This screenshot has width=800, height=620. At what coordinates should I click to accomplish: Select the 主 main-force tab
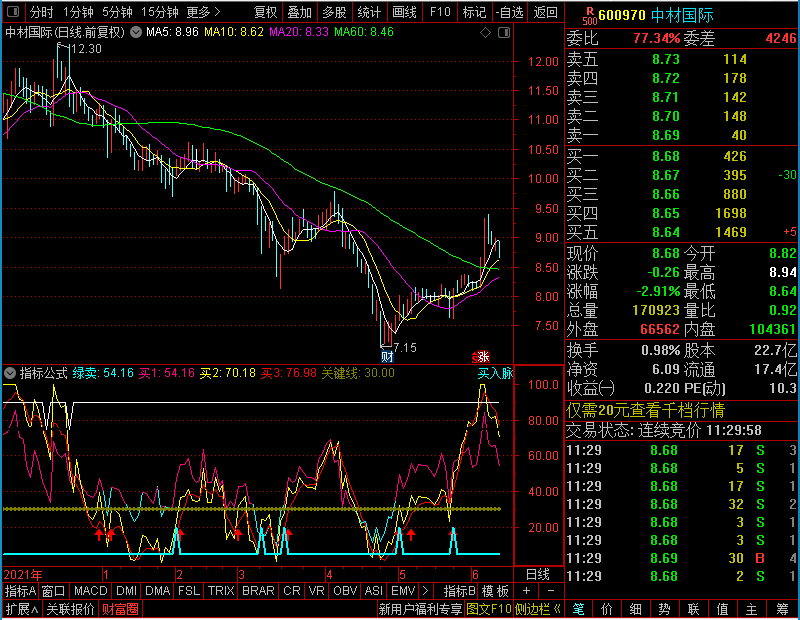pos(752,609)
